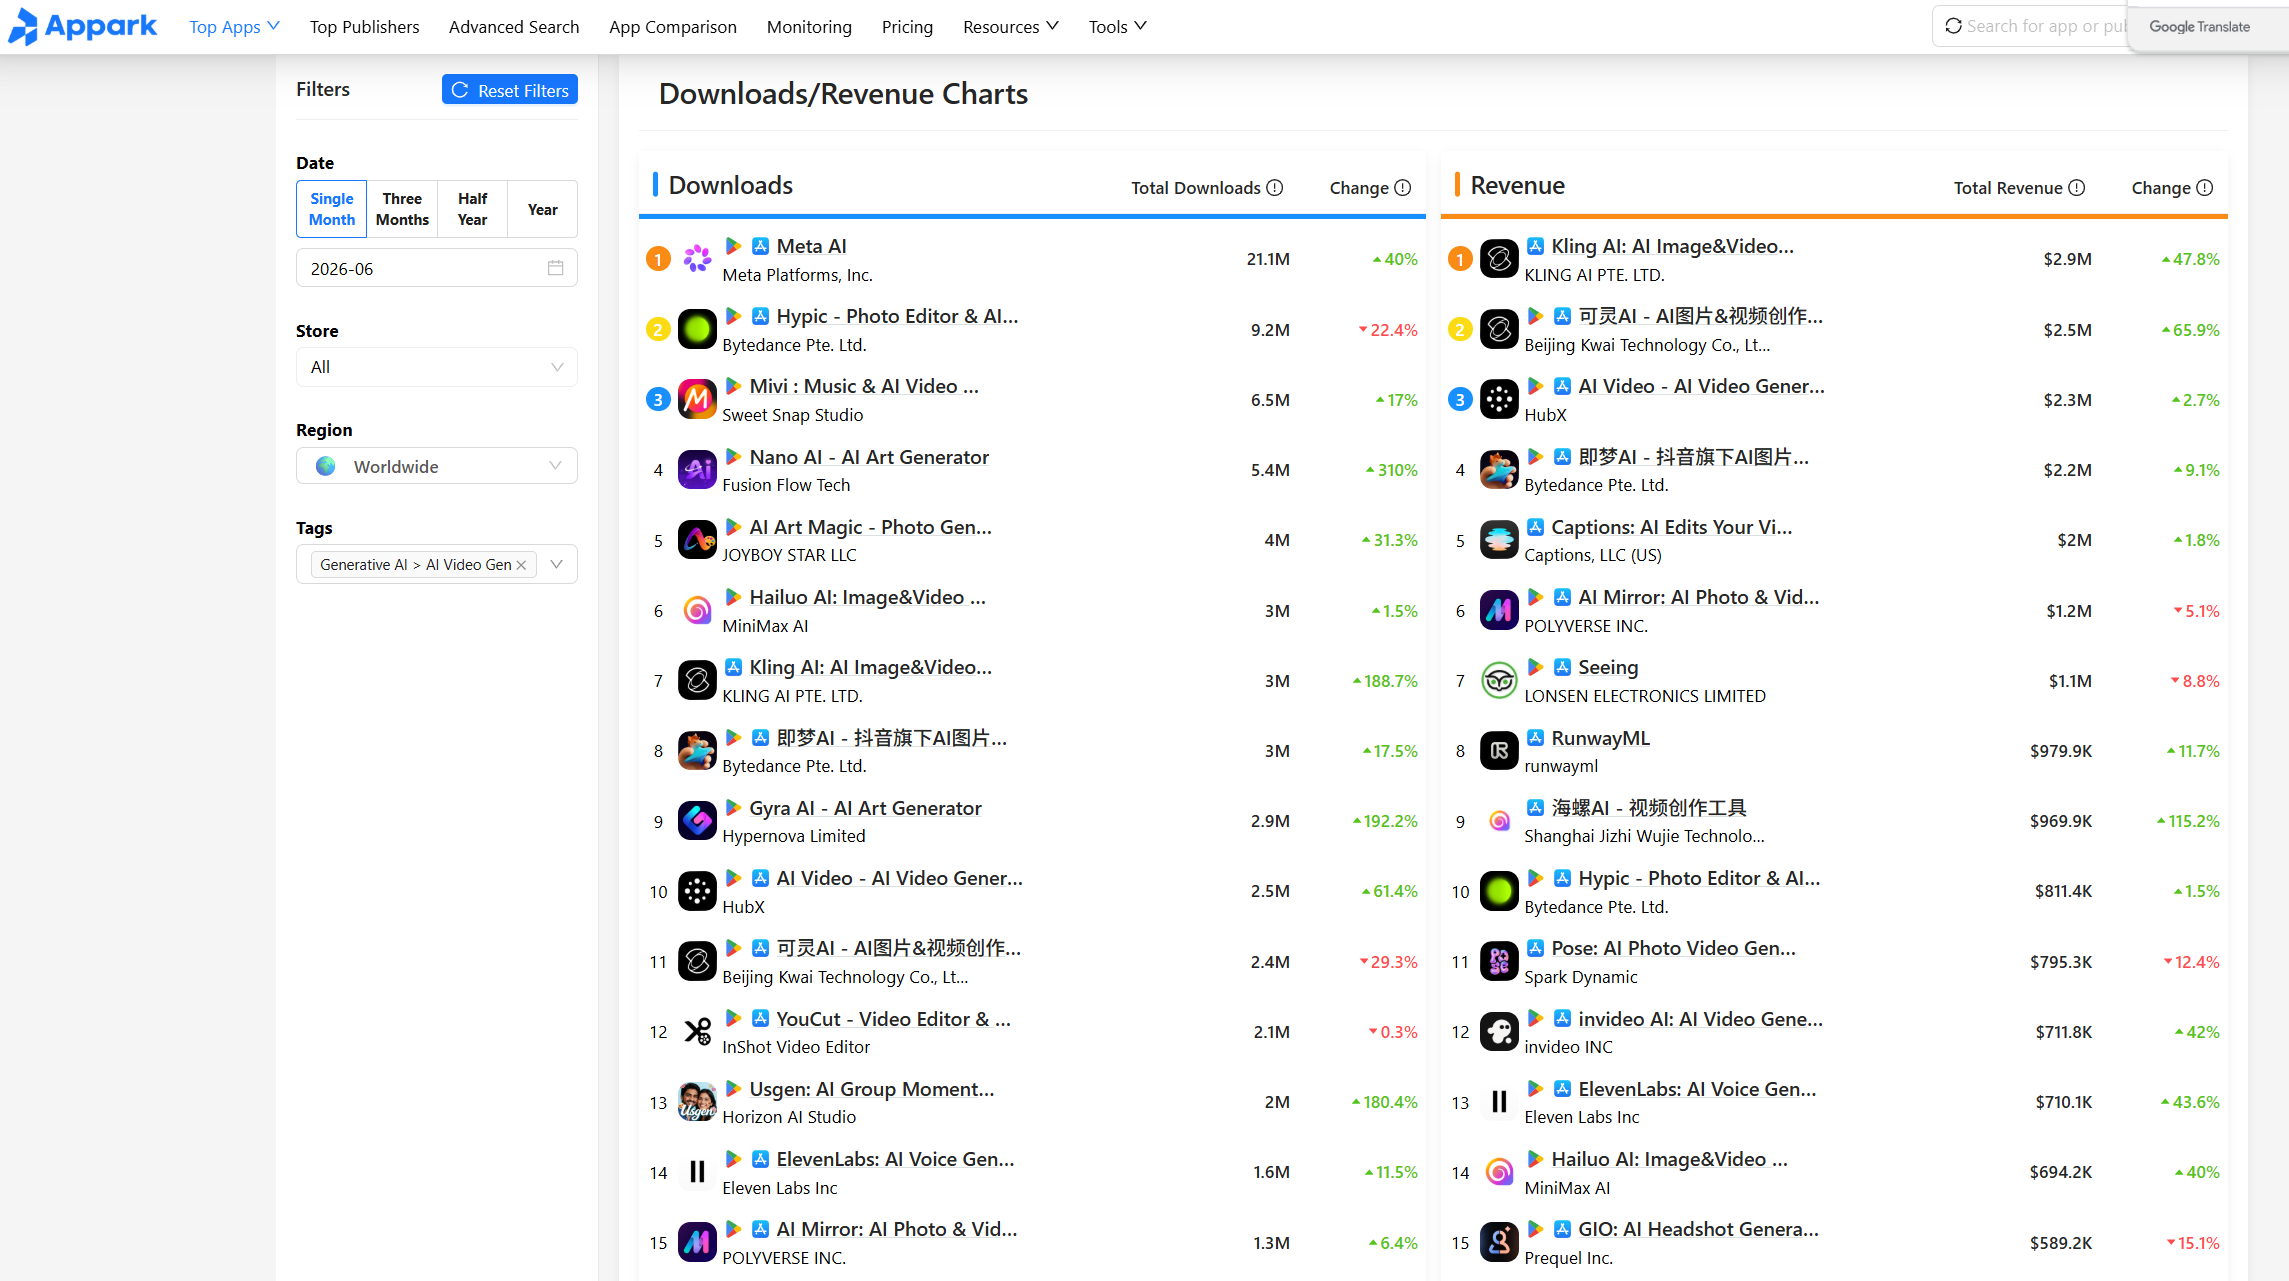Click the Mivi app icon
Viewport: 2289px width, 1281px height.
tap(697, 400)
